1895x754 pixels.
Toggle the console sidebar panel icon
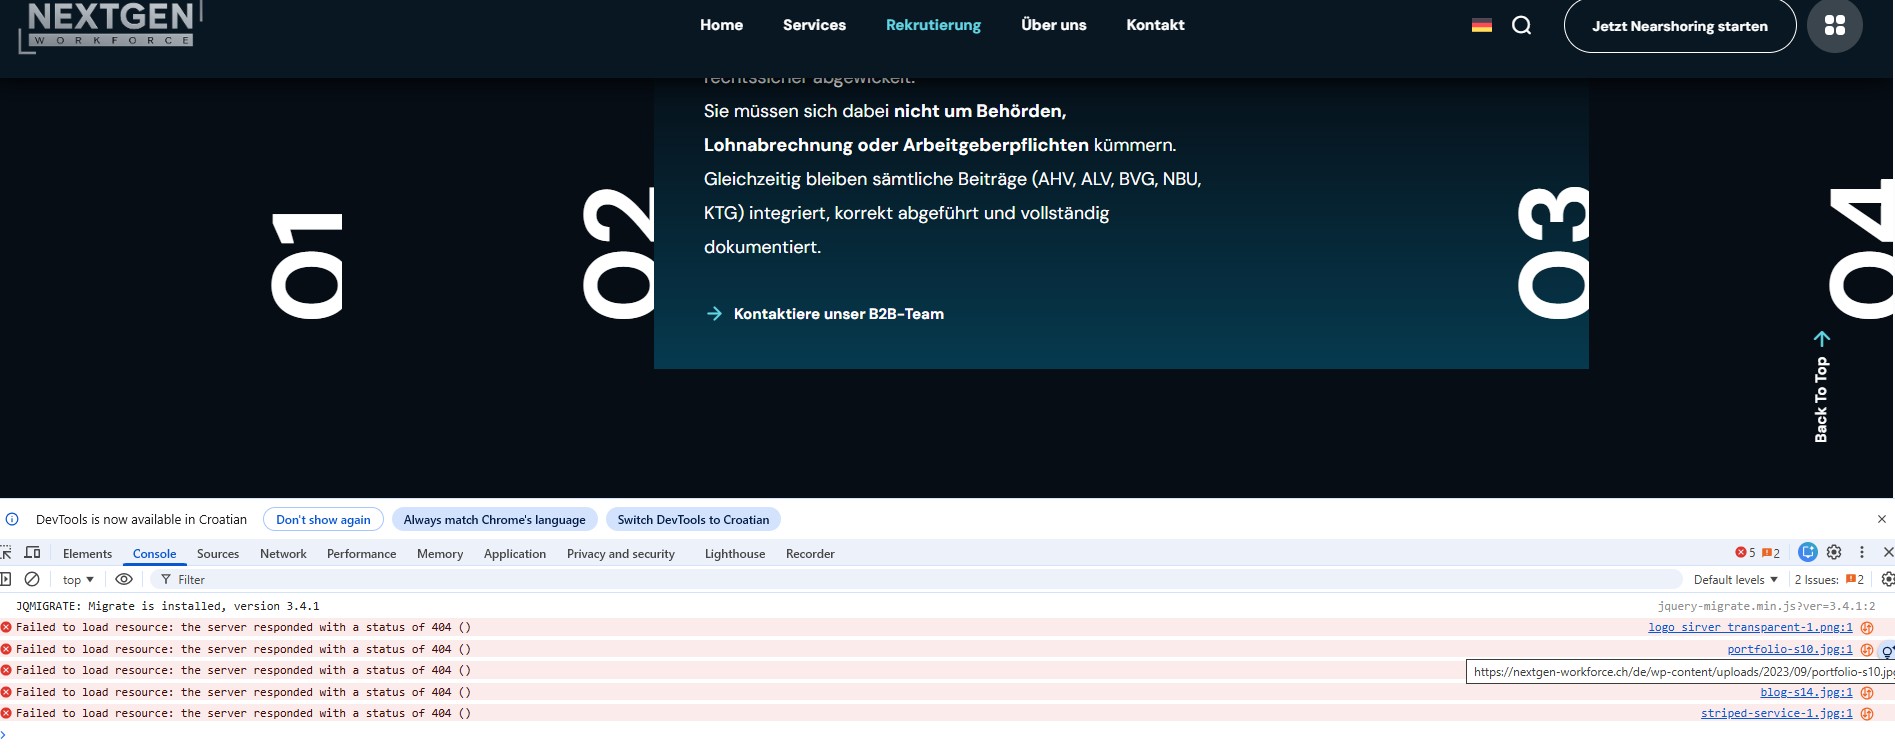(6, 579)
